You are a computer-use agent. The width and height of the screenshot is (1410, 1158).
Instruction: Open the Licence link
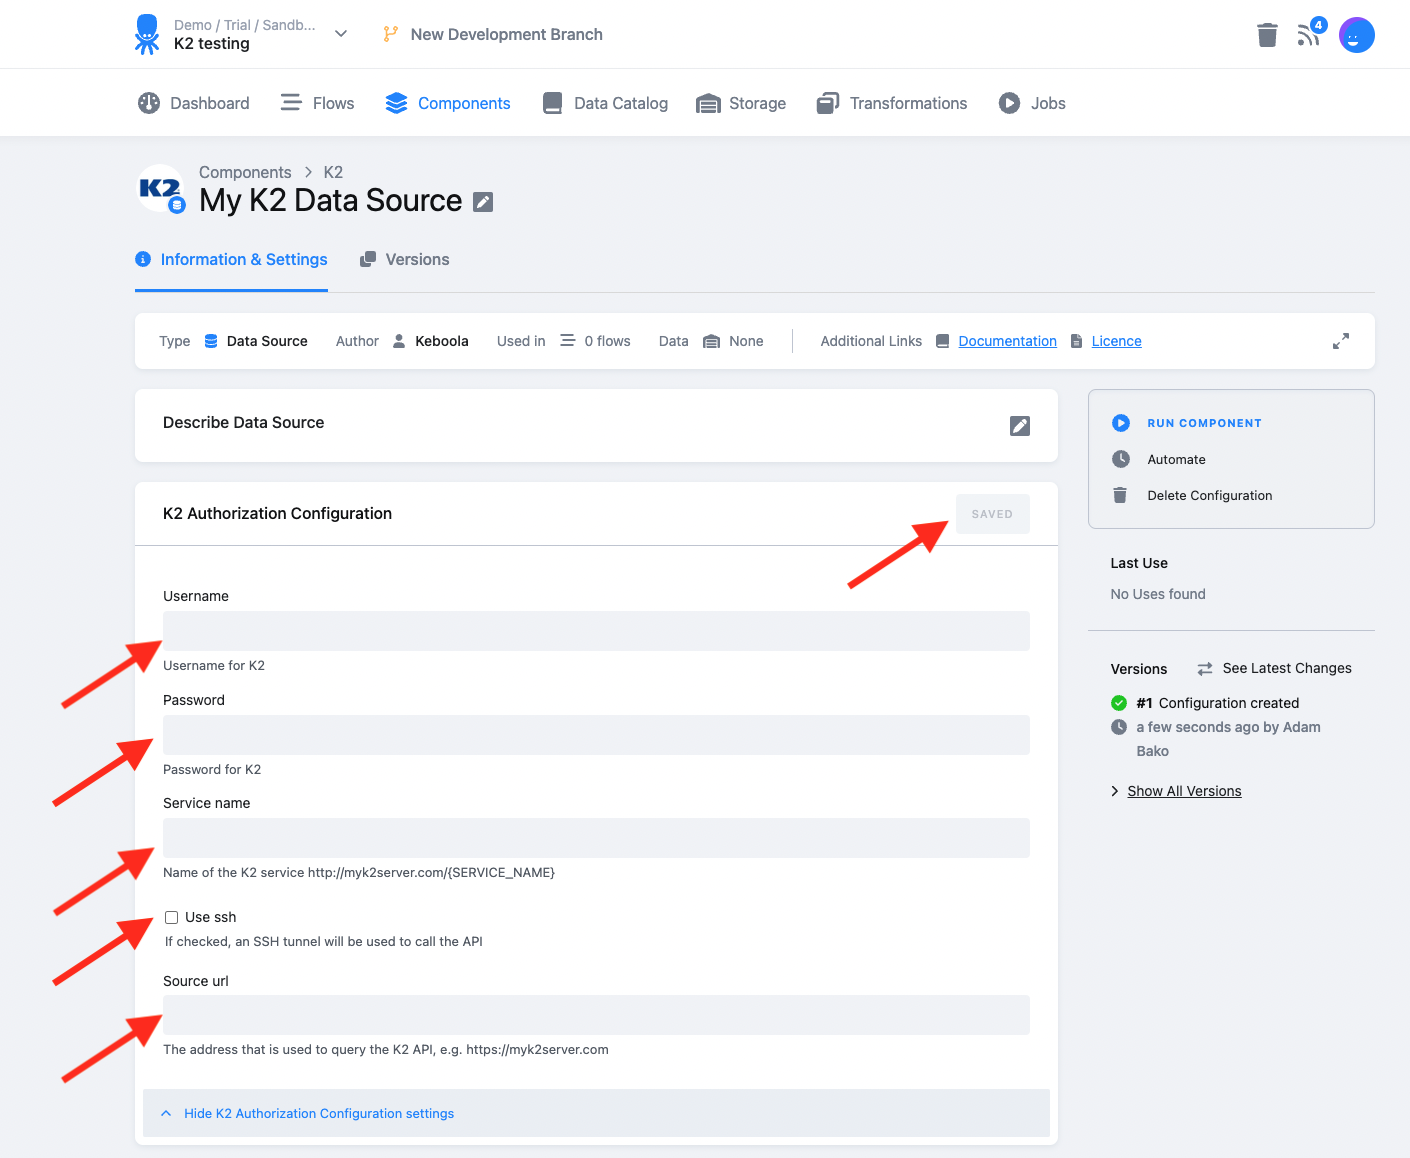(x=1116, y=341)
